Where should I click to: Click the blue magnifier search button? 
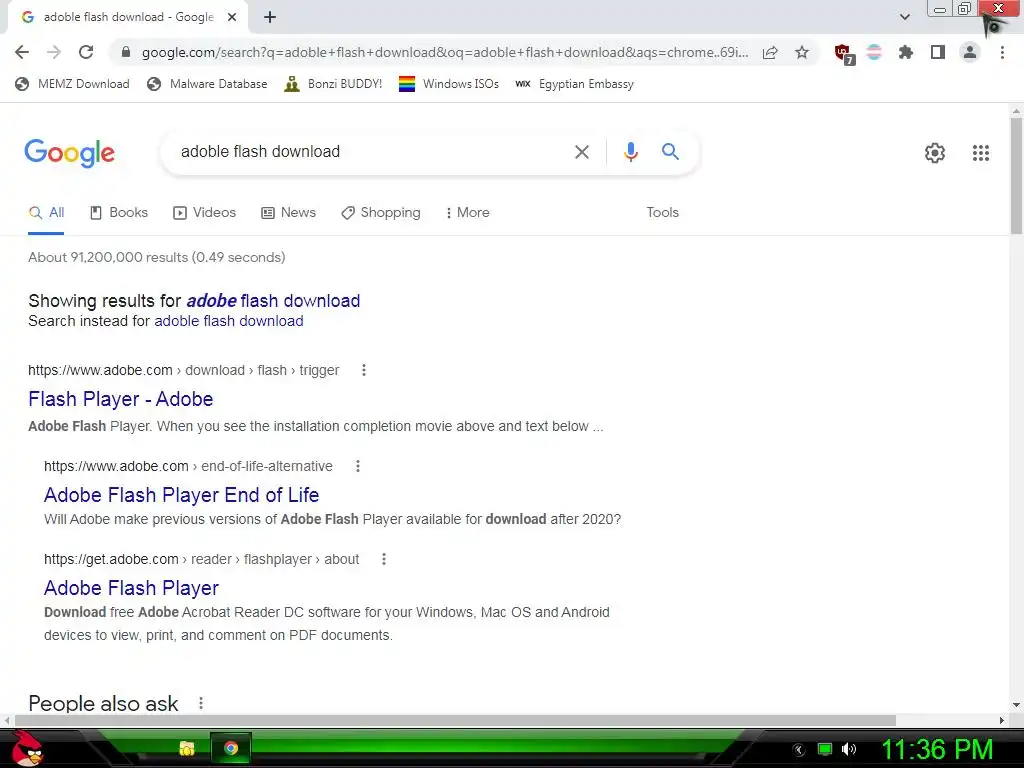click(670, 152)
